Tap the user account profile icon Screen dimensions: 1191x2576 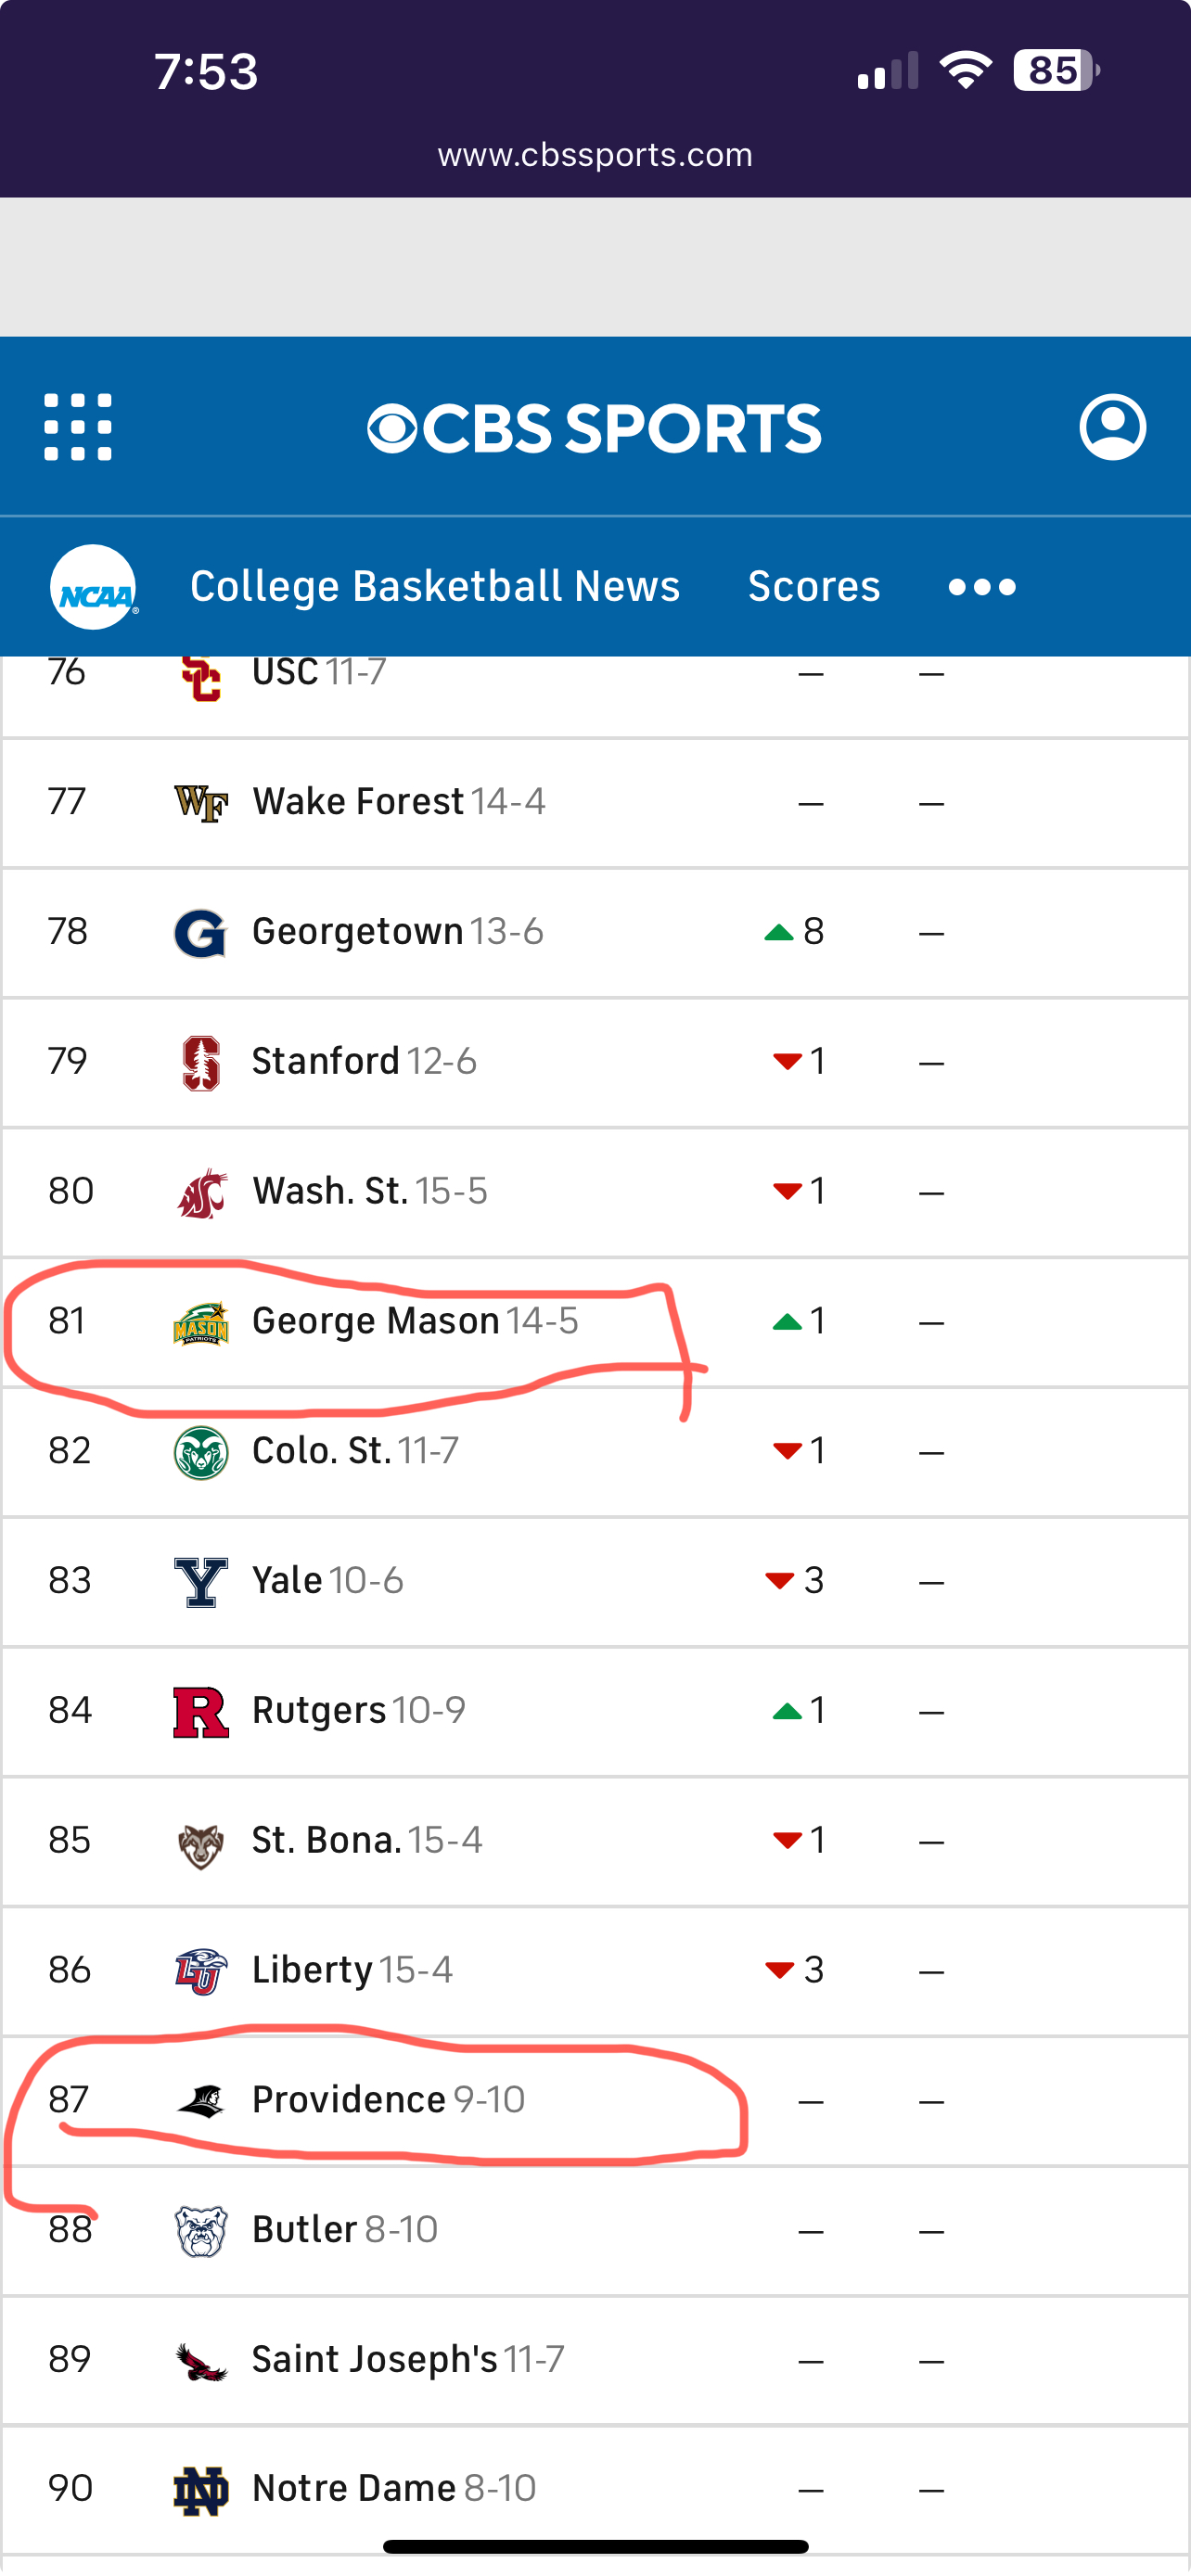click(1112, 427)
